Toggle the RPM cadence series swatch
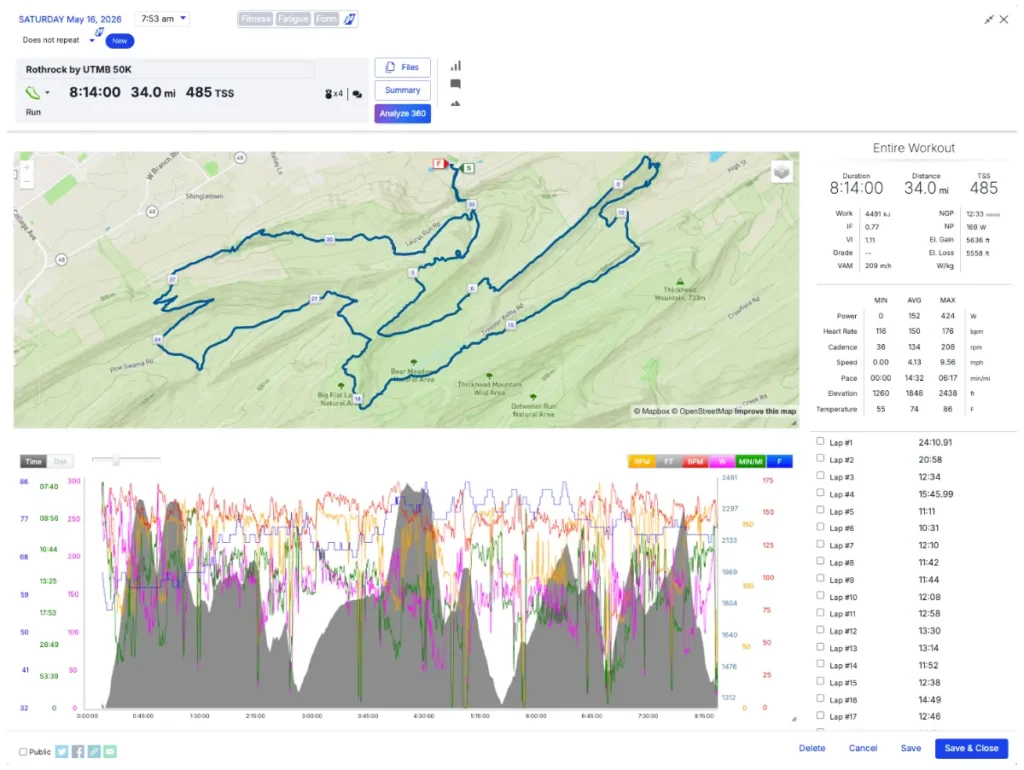Viewport: 1024px width, 770px height. point(641,462)
